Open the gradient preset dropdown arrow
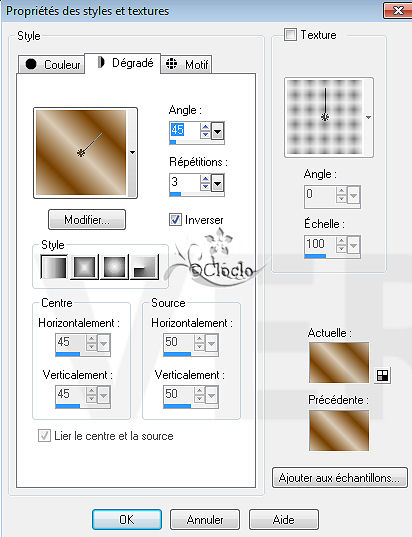 pyautogui.click(x=132, y=152)
